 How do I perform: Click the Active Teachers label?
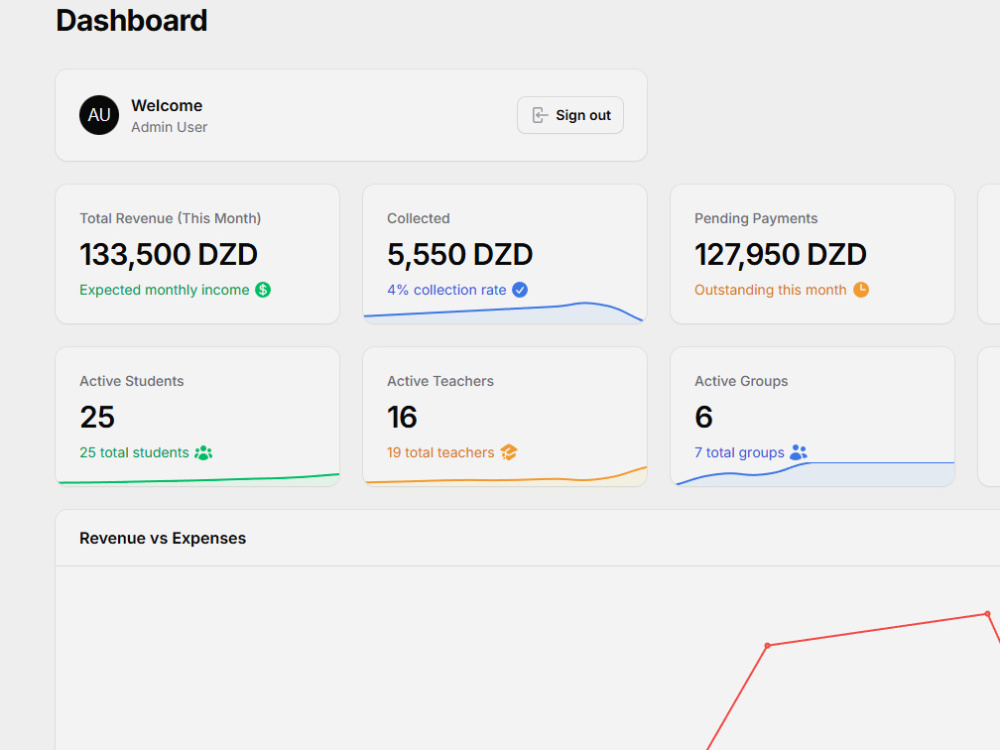440,381
